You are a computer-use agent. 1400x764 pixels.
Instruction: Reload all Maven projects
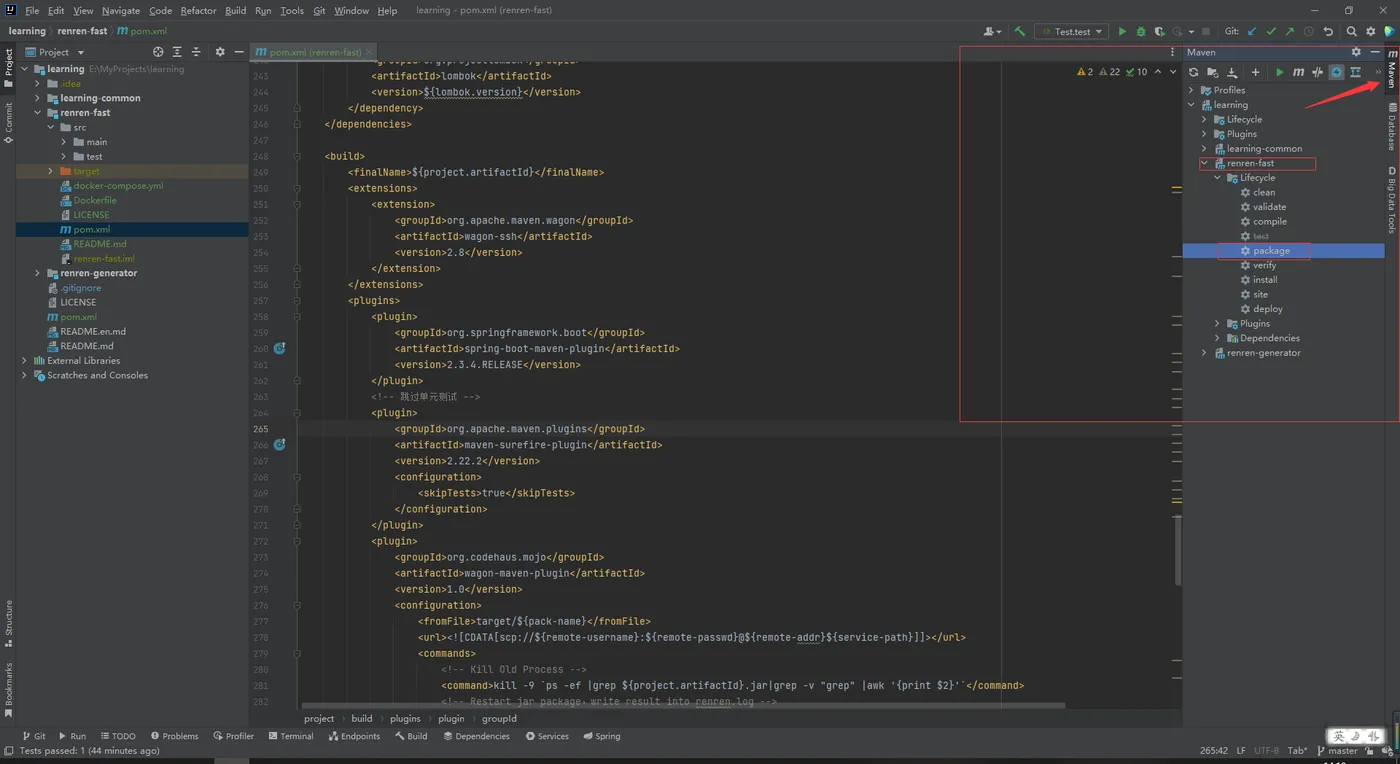[1193, 72]
